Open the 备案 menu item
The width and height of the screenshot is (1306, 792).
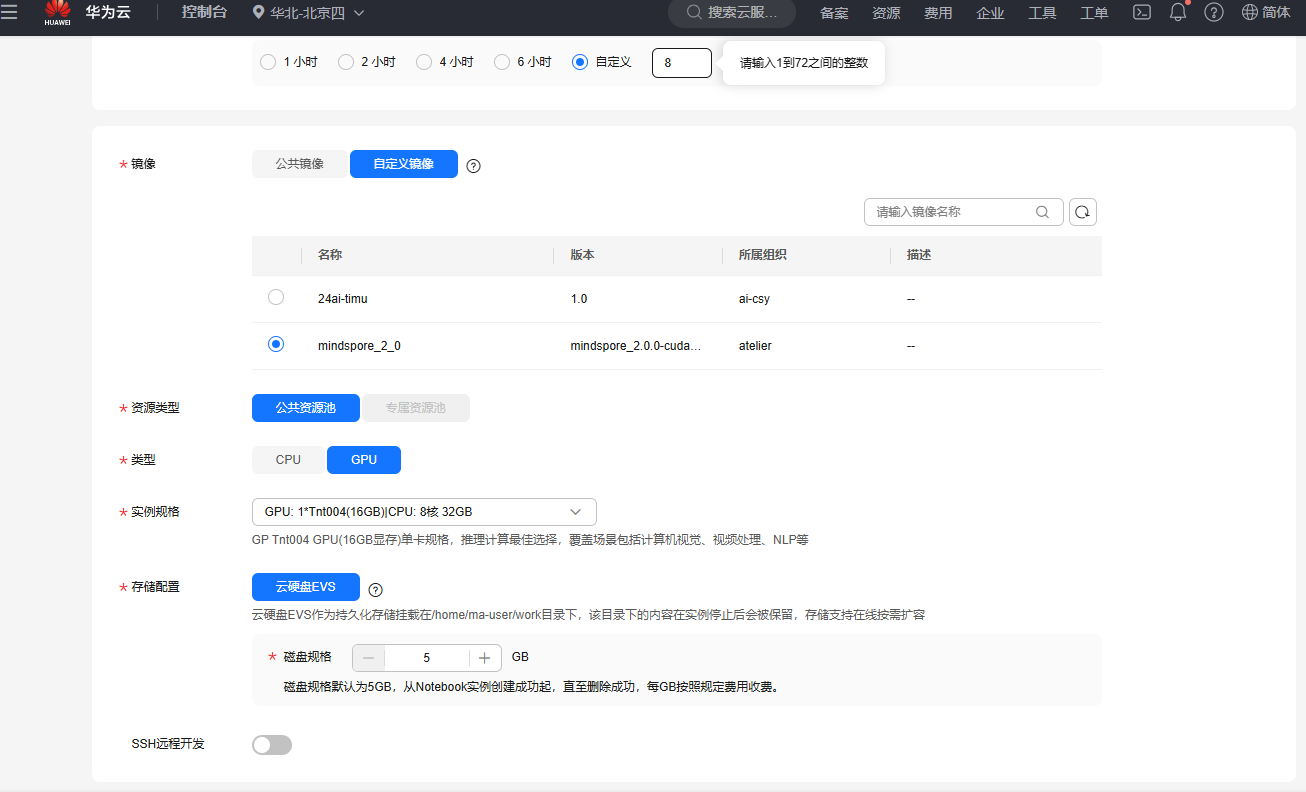[834, 13]
